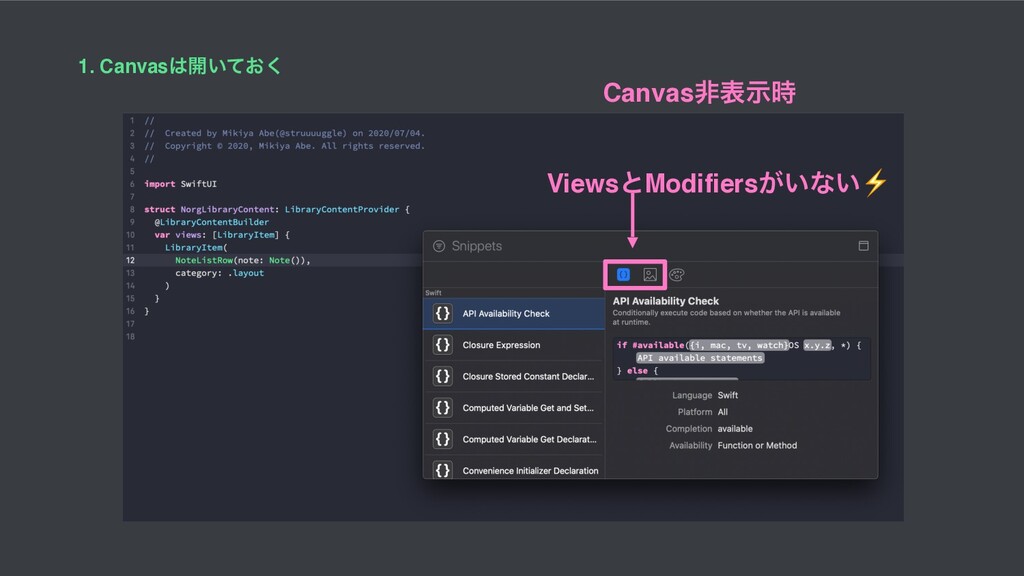This screenshot has height=576, width=1024.
Task: Click the 'i, mac, tv, watch' placeholder token
Action: 739,345
